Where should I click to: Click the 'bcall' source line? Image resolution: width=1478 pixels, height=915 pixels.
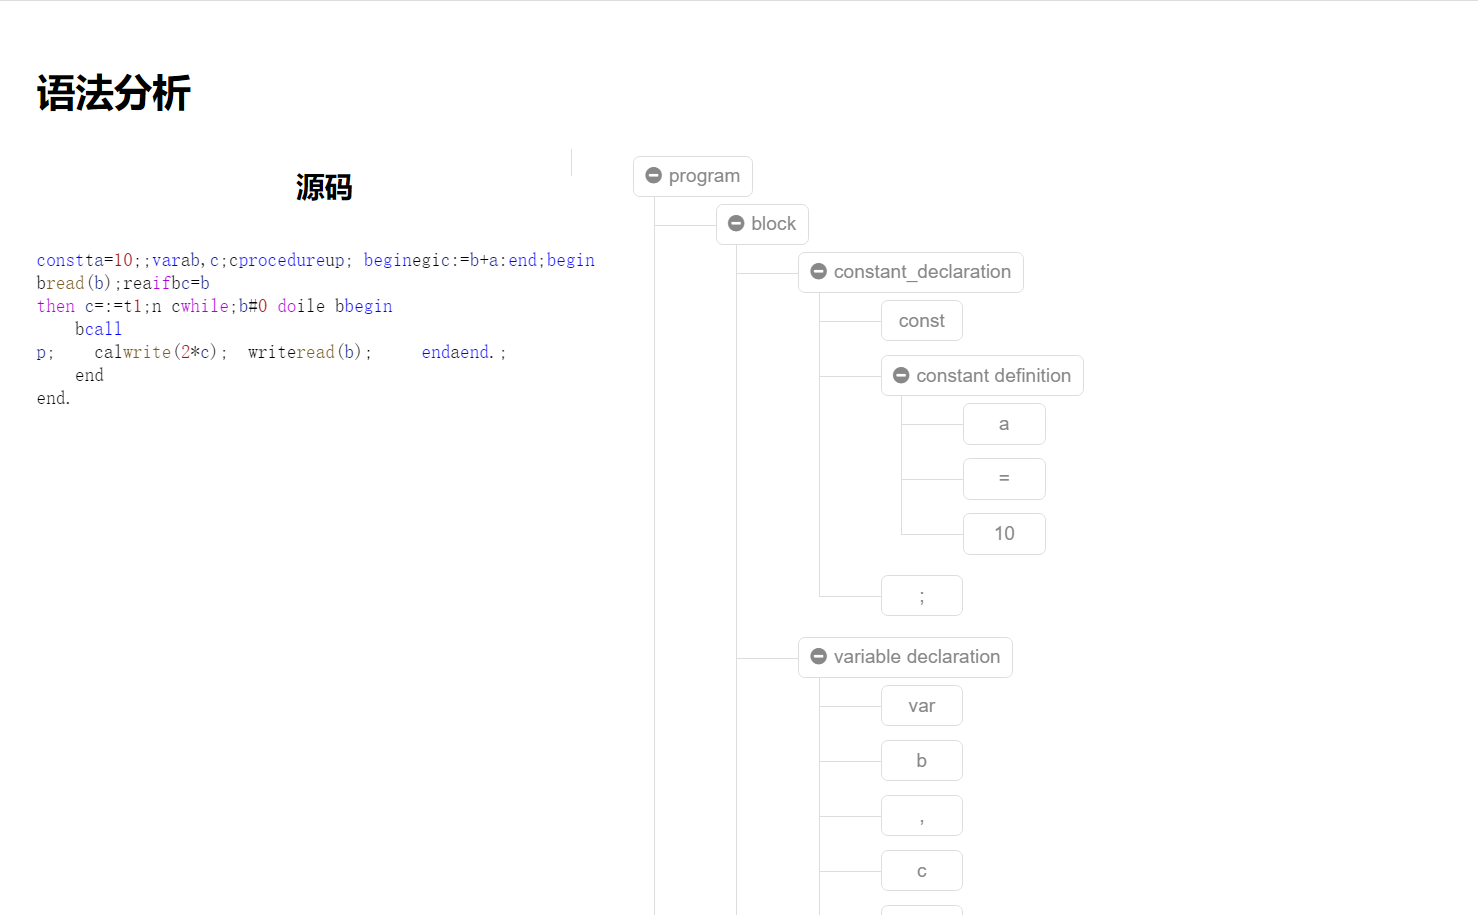[x=98, y=329]
